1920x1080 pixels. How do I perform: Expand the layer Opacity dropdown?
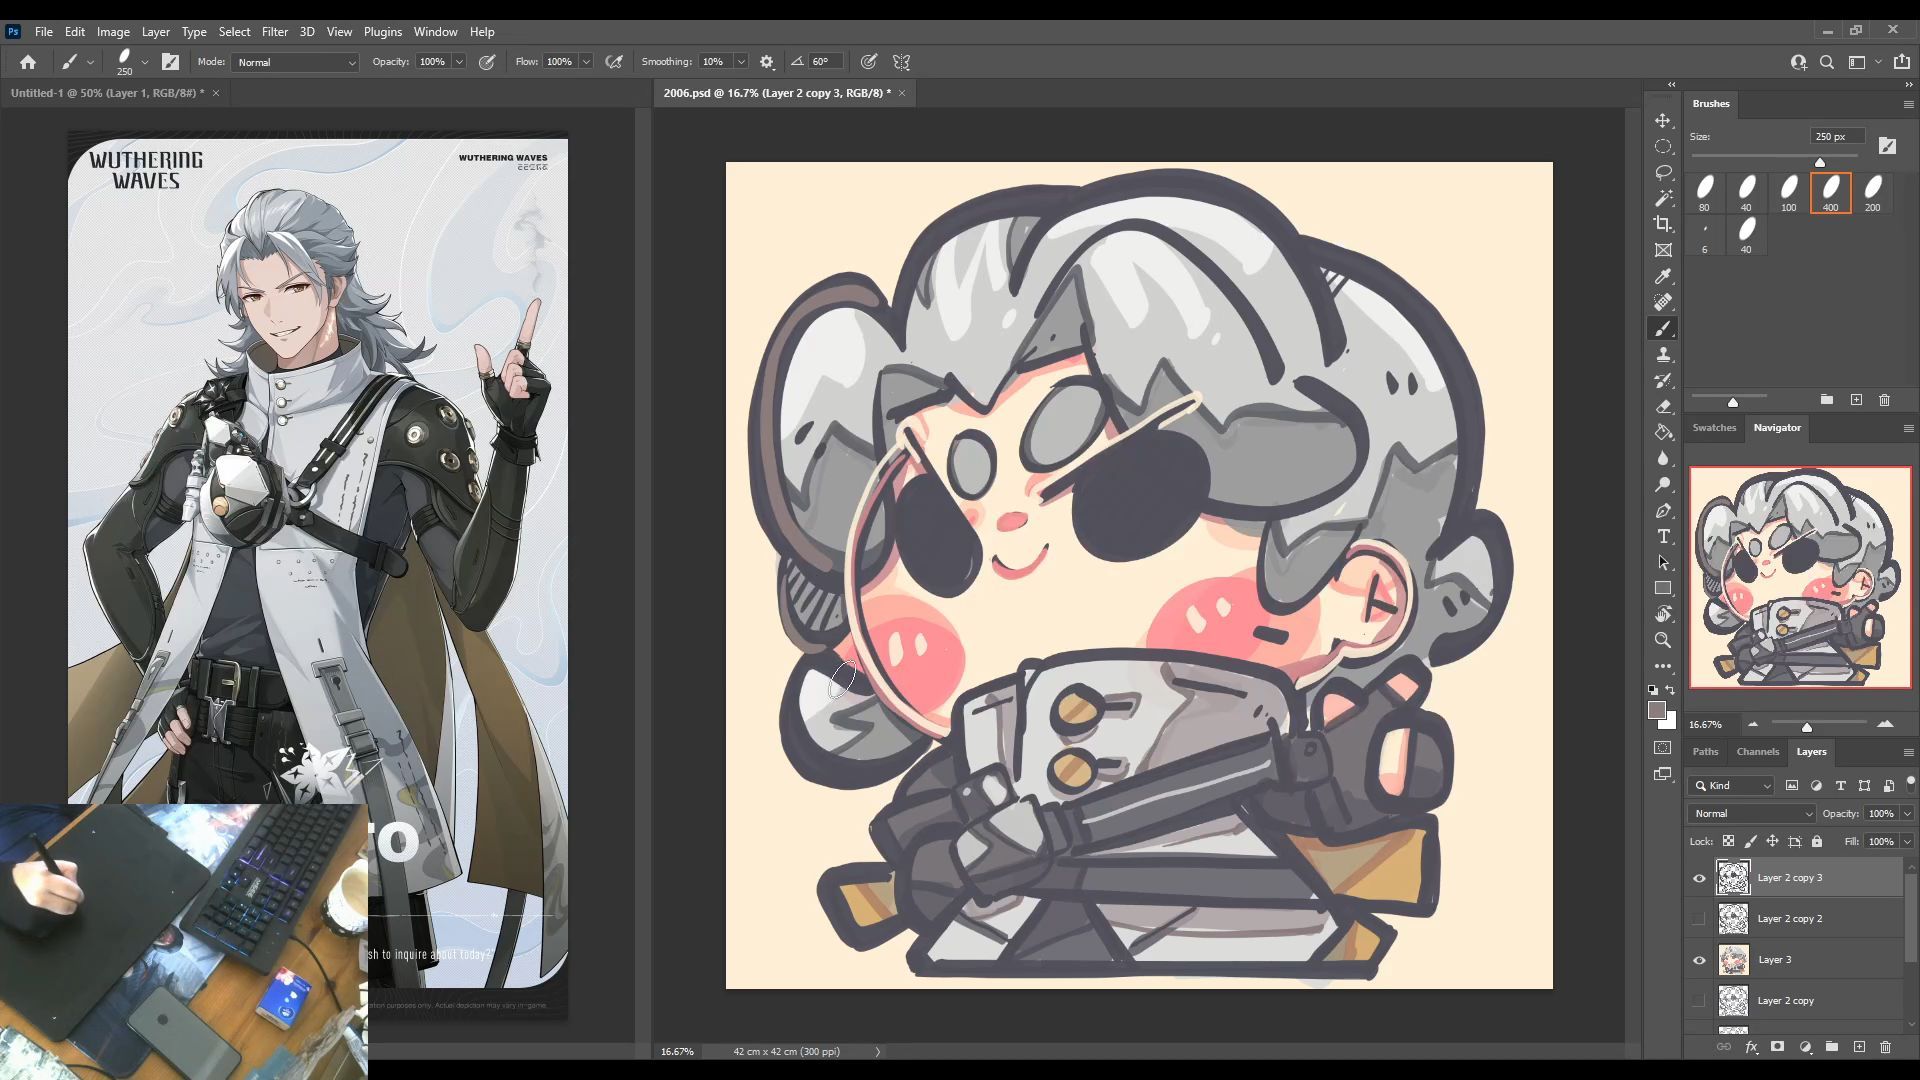(x=1907, y=814)
